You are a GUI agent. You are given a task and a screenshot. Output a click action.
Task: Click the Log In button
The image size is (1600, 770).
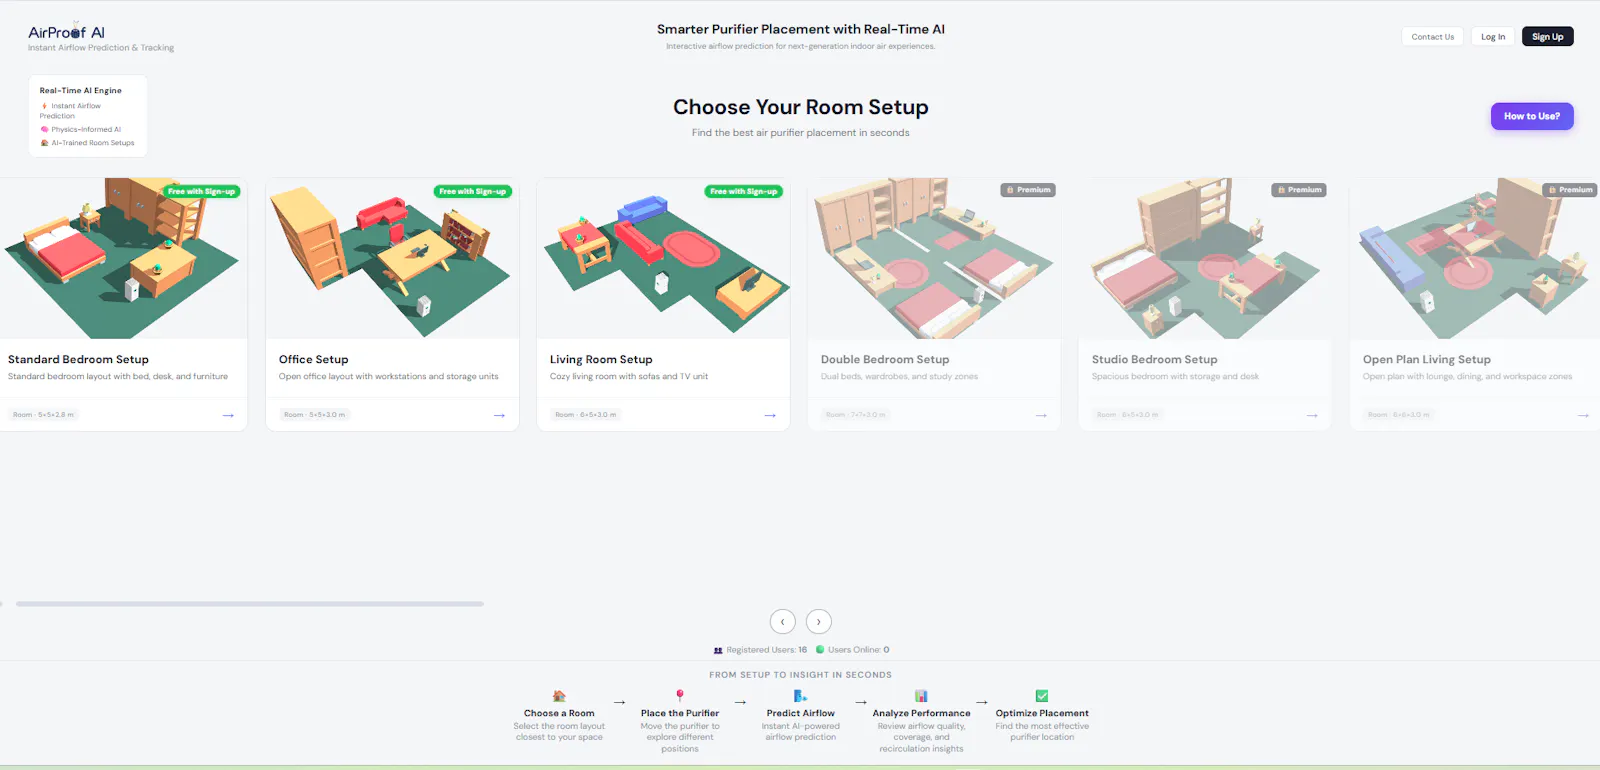point(1493,37)
